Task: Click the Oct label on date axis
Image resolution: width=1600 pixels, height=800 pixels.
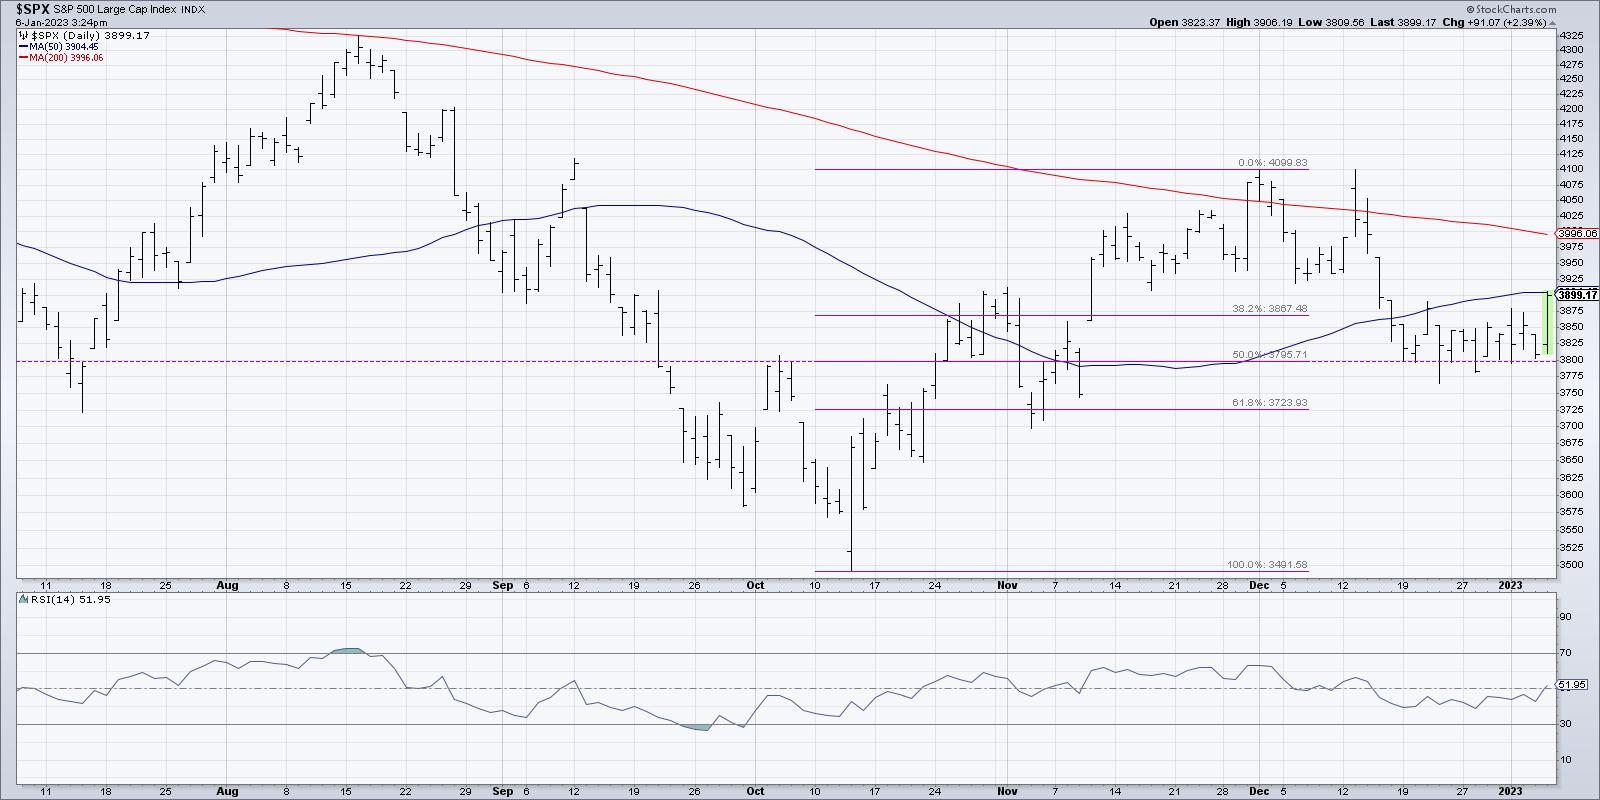Action: (x=755, y=584)
